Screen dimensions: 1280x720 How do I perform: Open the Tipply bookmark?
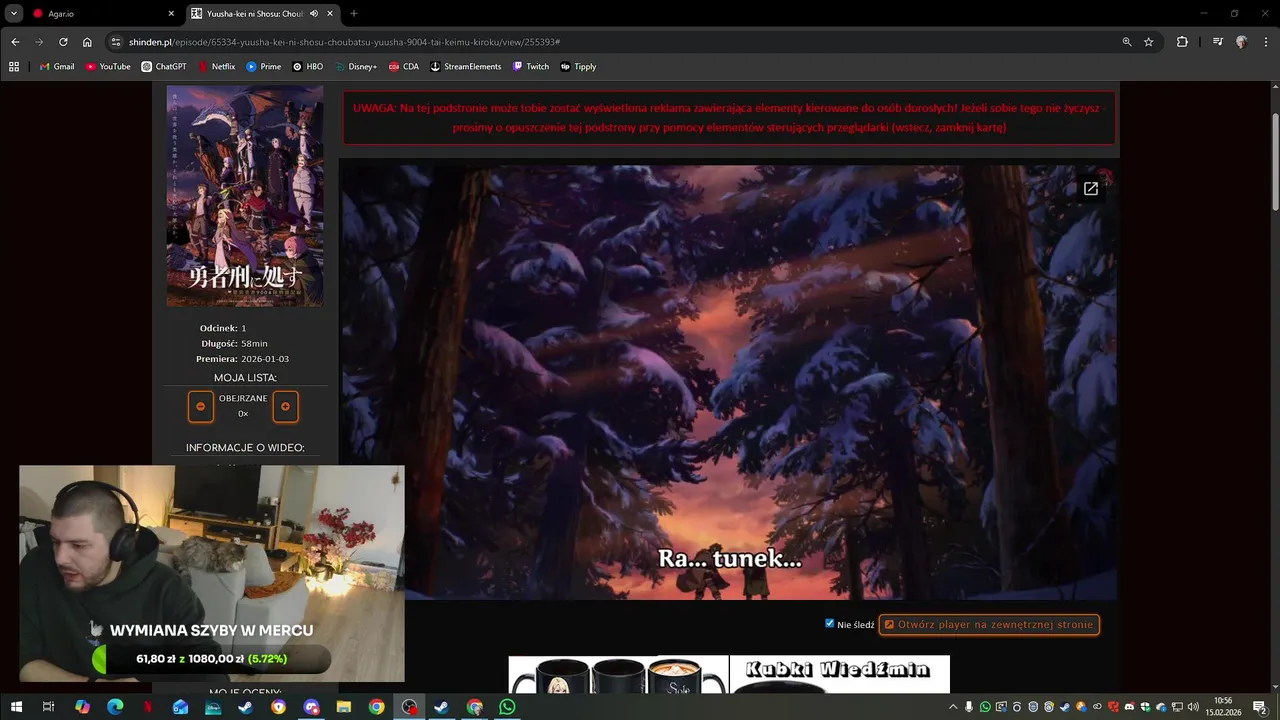(578, 67)
